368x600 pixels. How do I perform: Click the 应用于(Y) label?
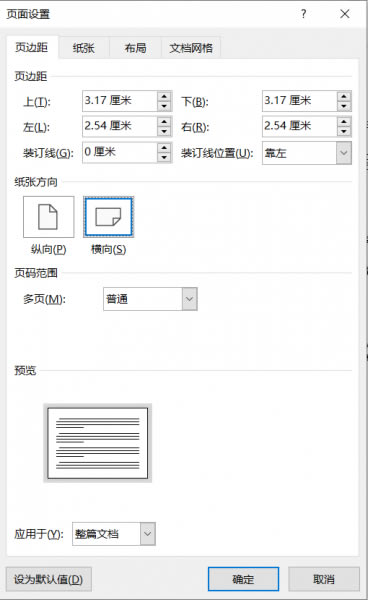pyautogui.click(x=39, y=534)
